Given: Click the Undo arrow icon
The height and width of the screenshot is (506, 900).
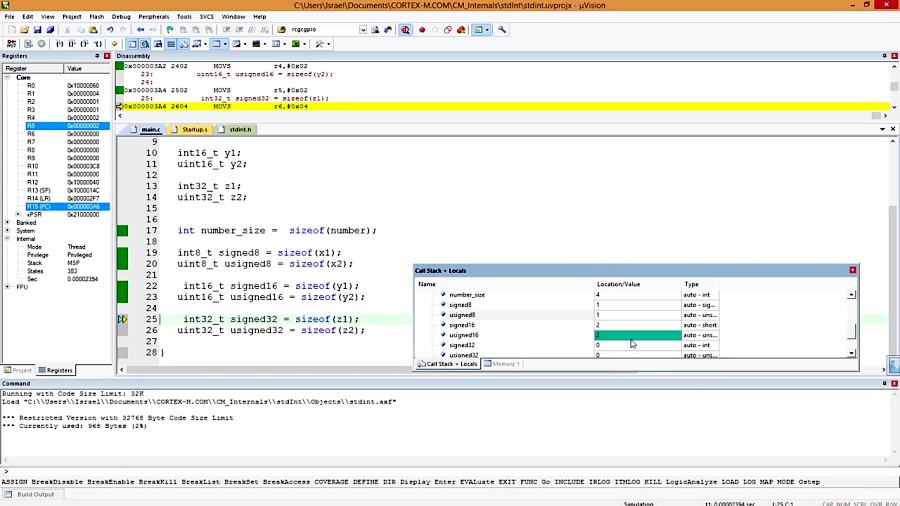Looking at the screenshot, I should (x=109, y=30).
